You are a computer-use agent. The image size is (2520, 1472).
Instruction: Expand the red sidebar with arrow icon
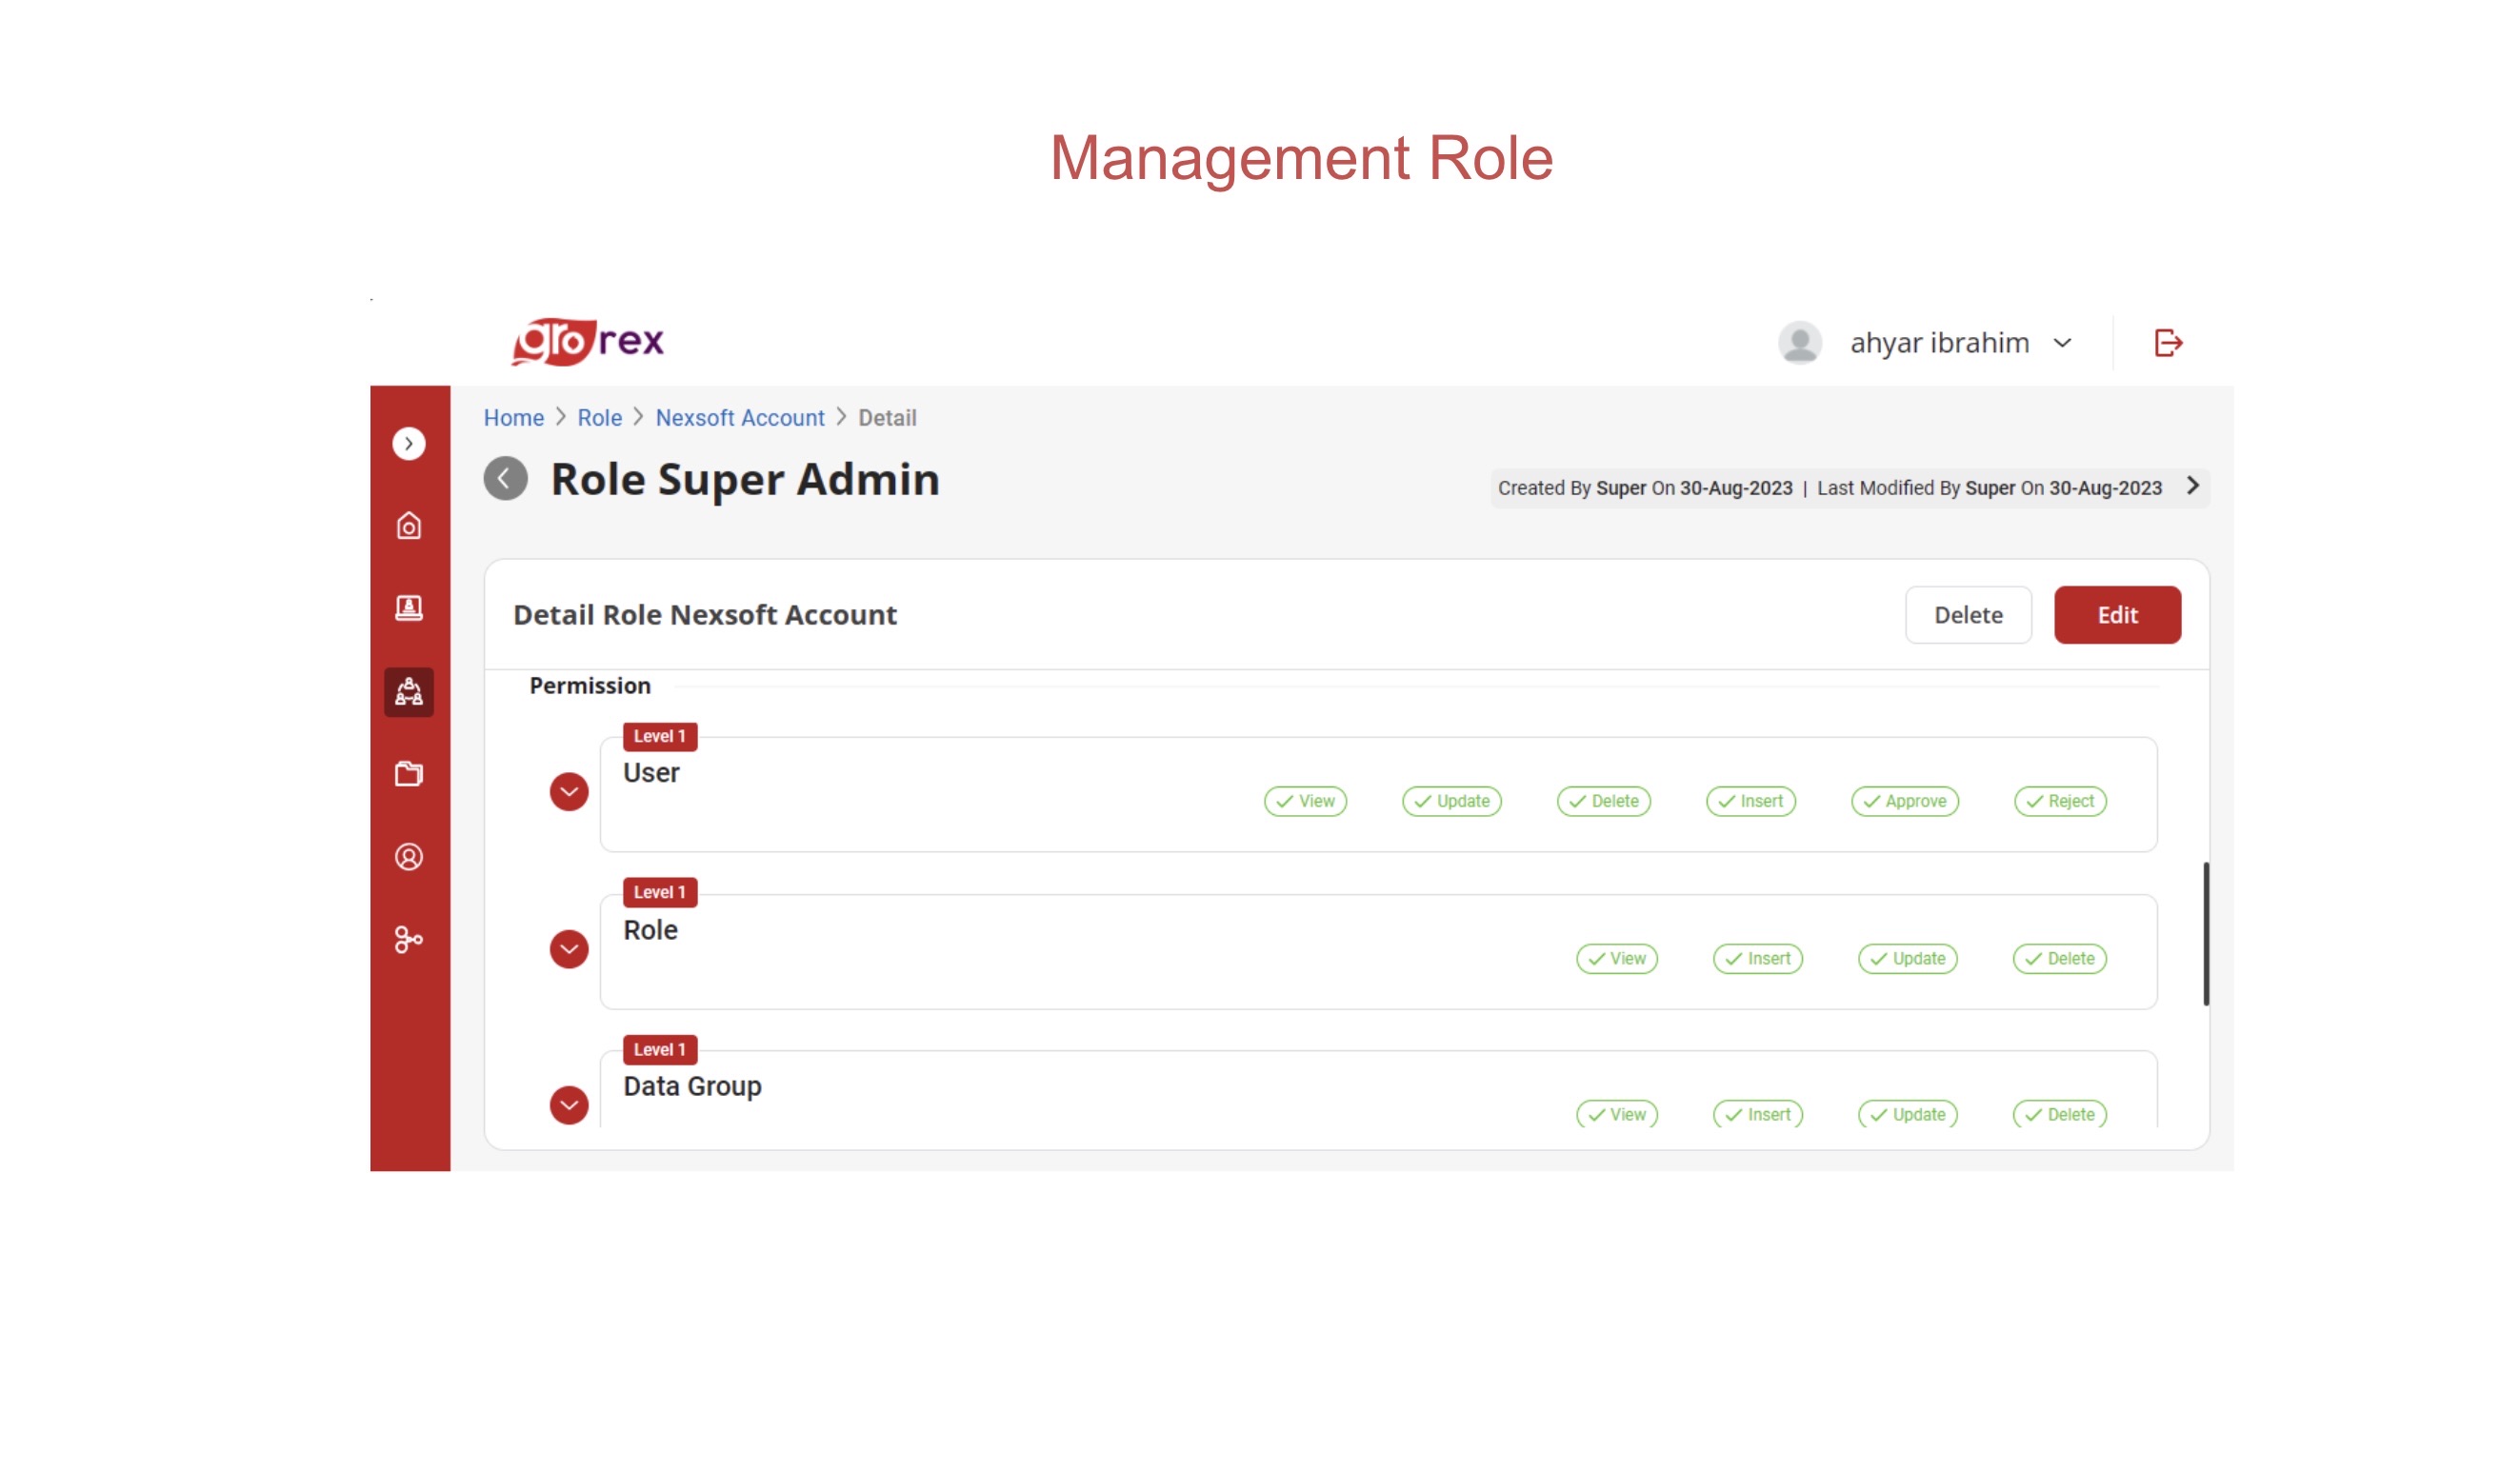408,443
